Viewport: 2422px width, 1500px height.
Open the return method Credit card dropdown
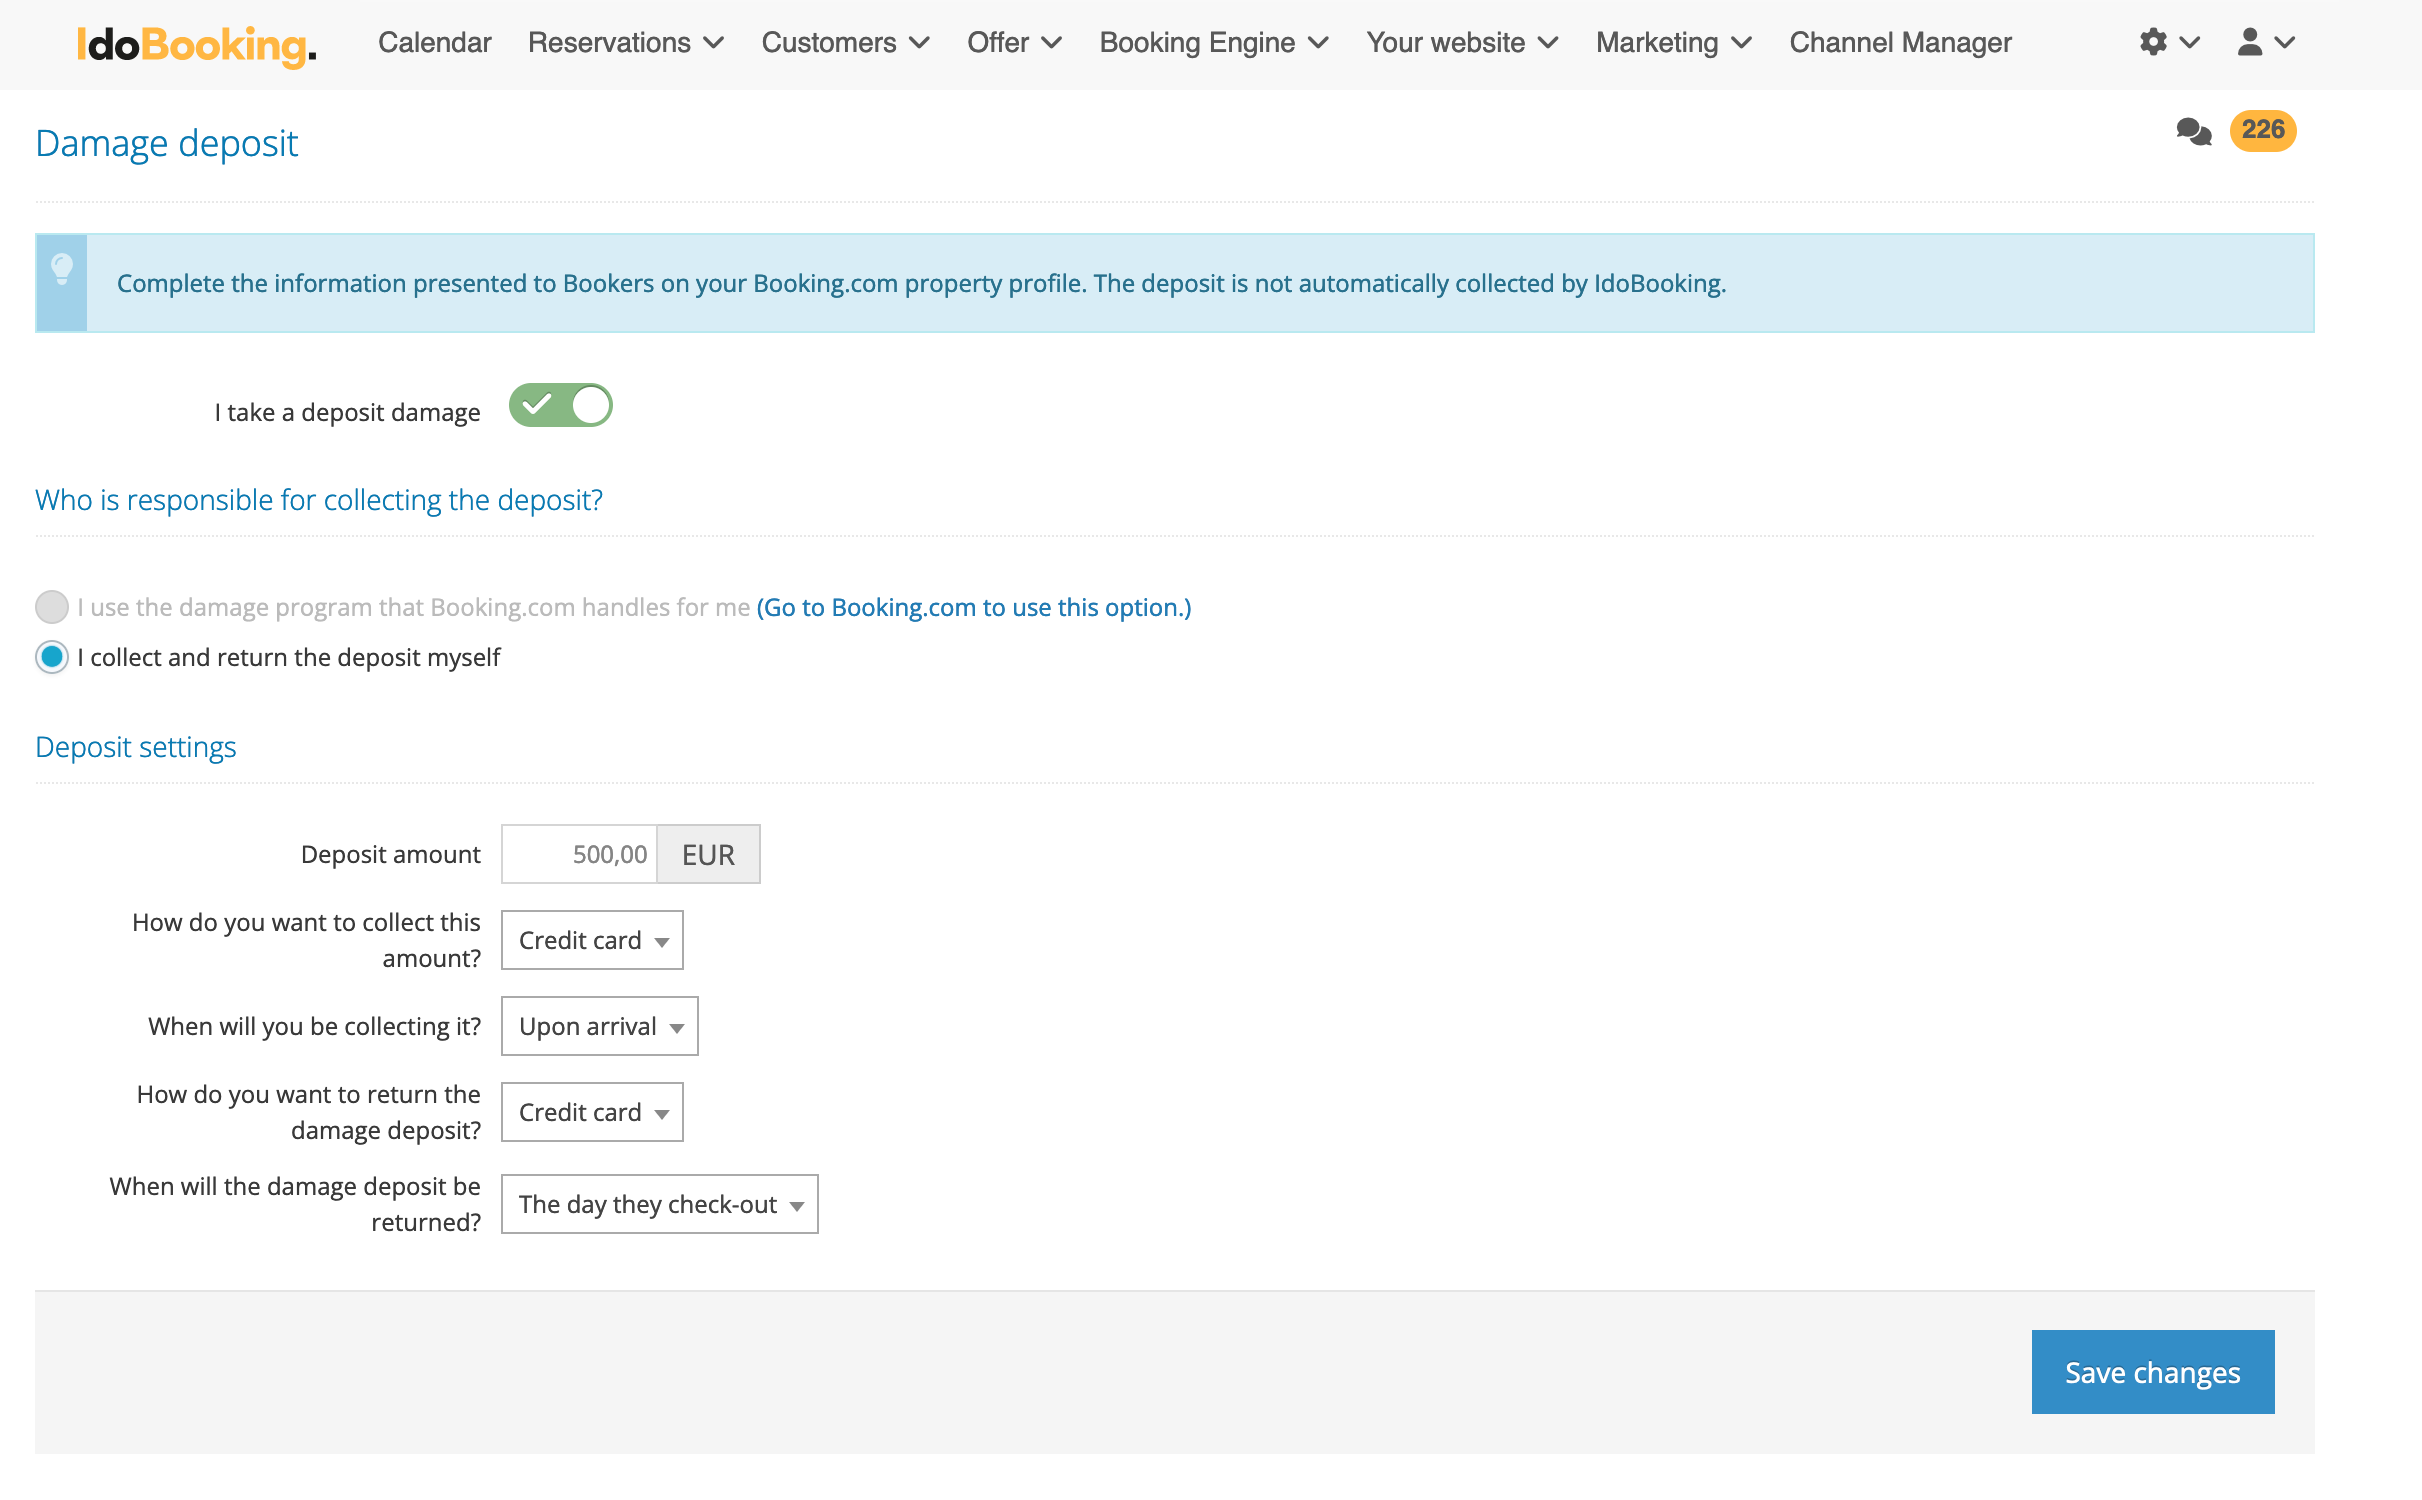point(592,1112)
